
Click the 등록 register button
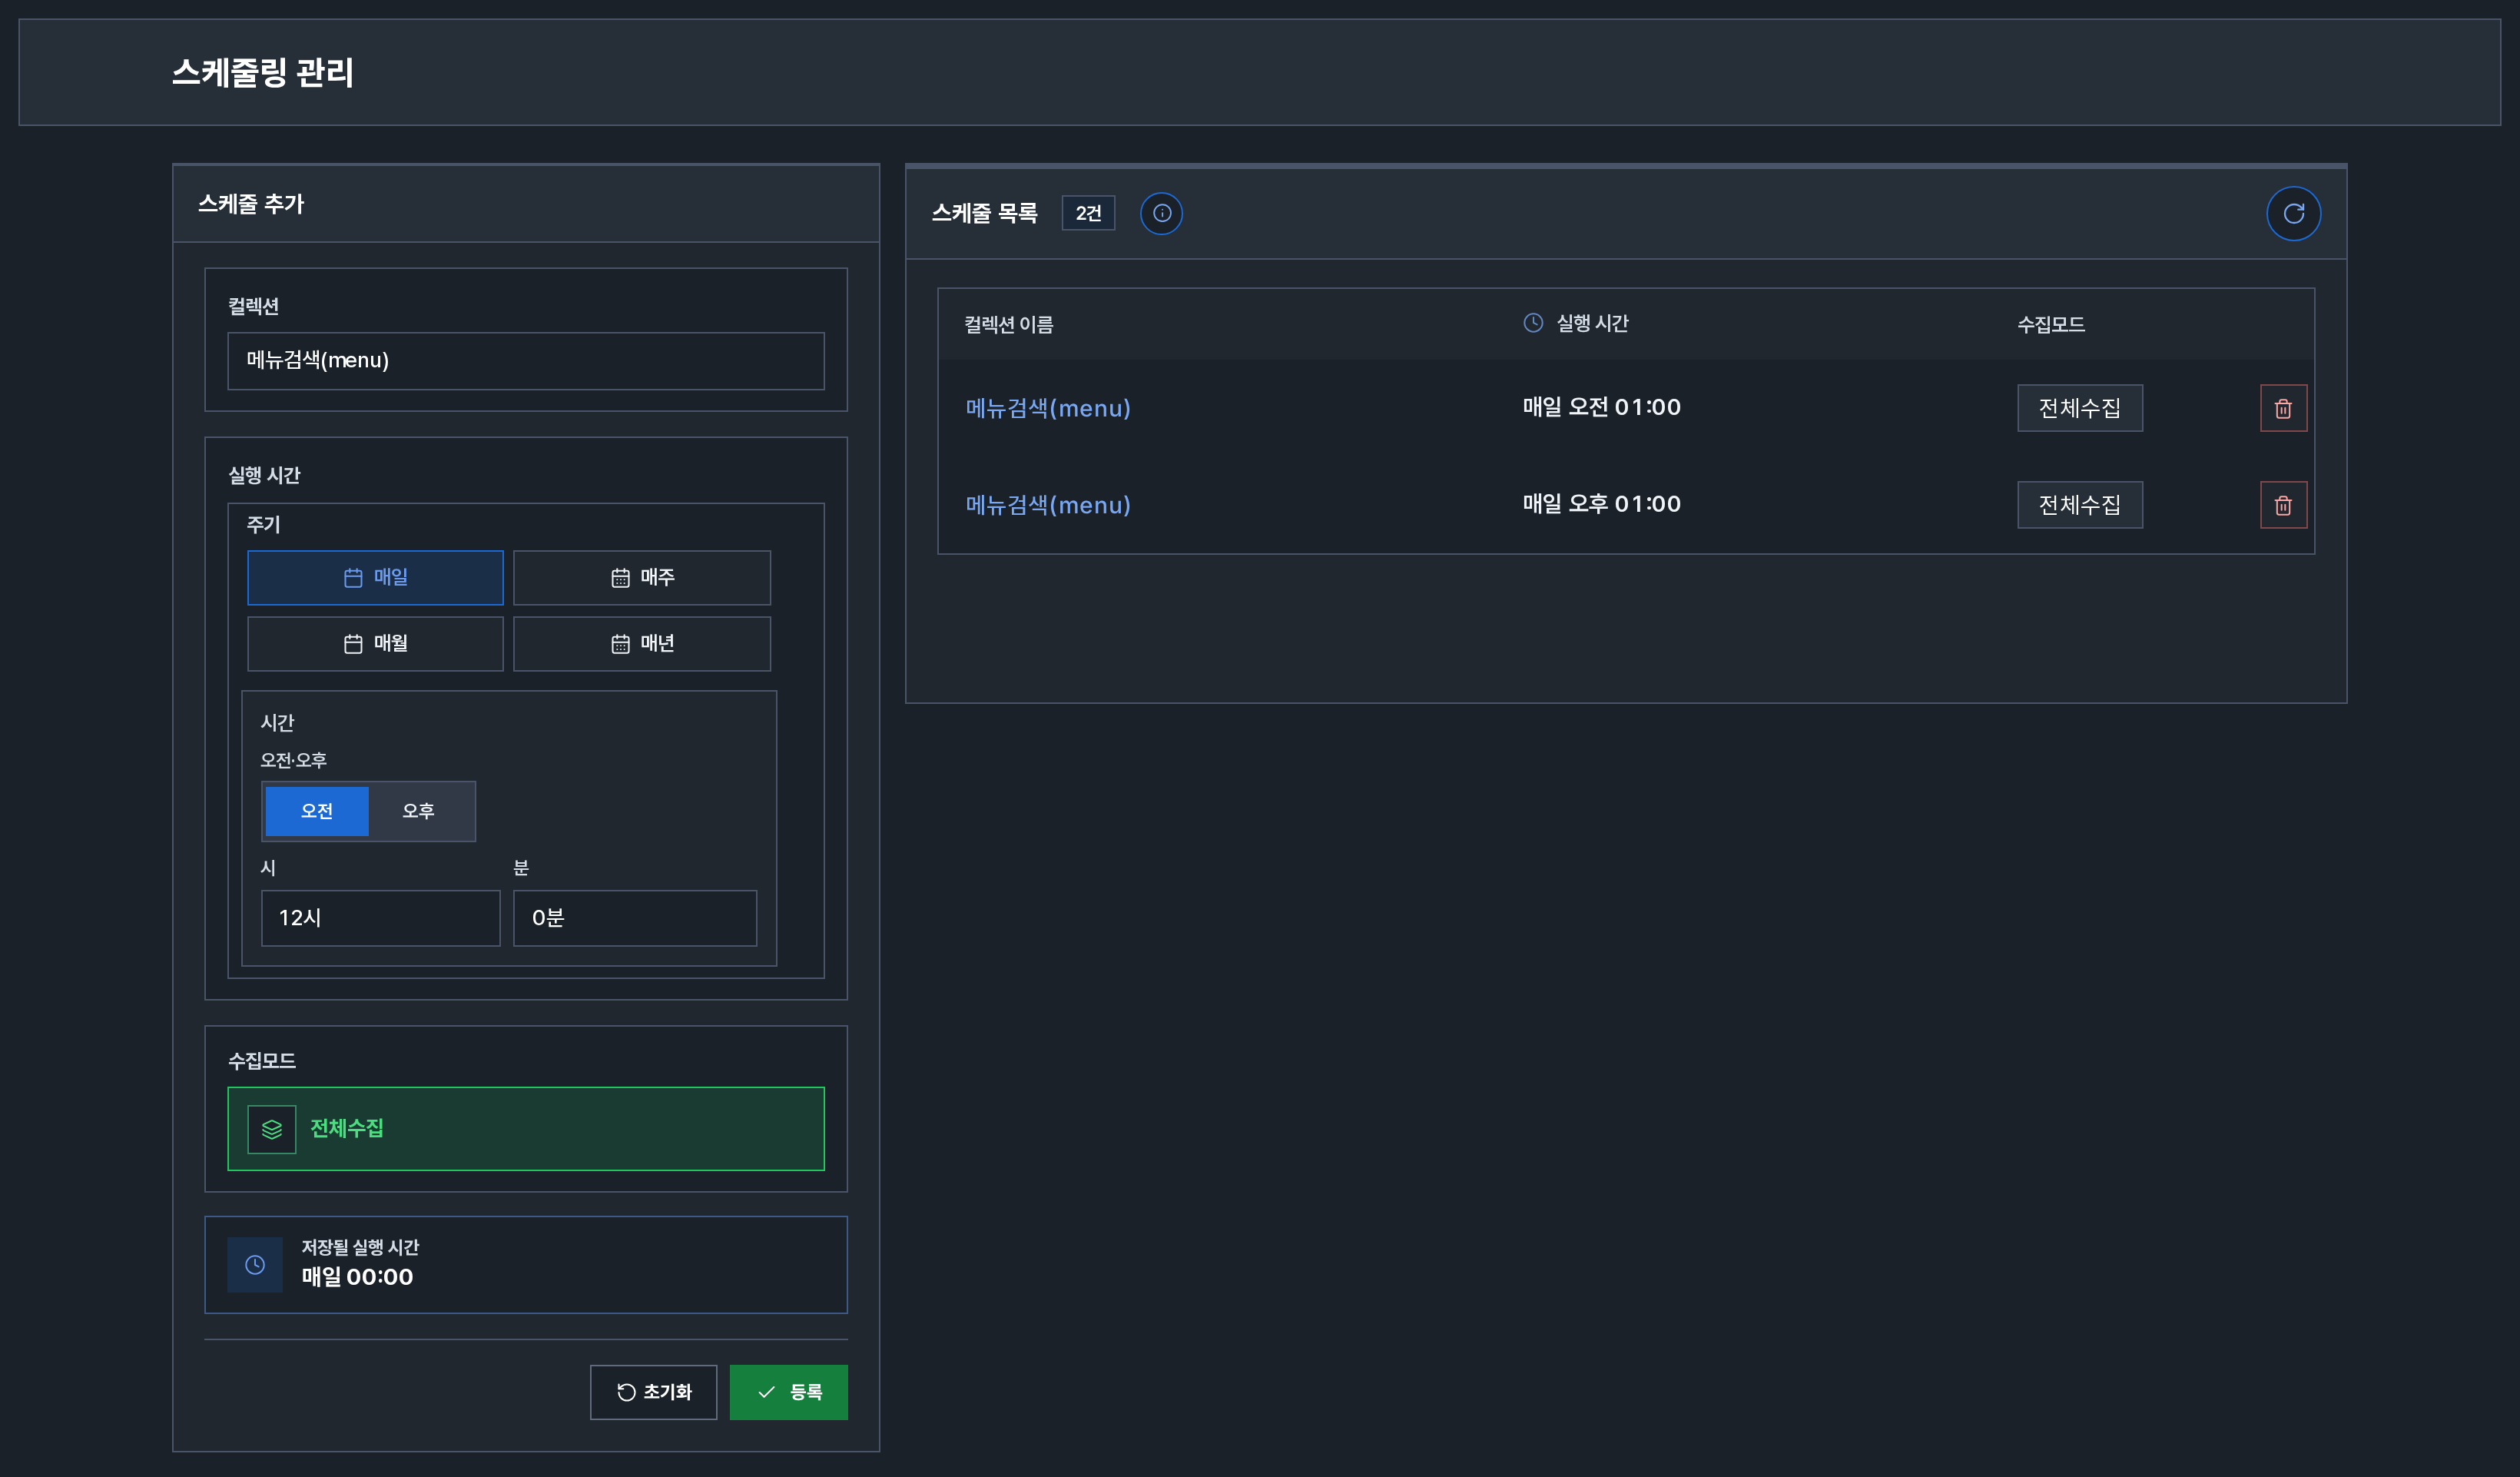pyautogui.click(x=788, y=1392)
